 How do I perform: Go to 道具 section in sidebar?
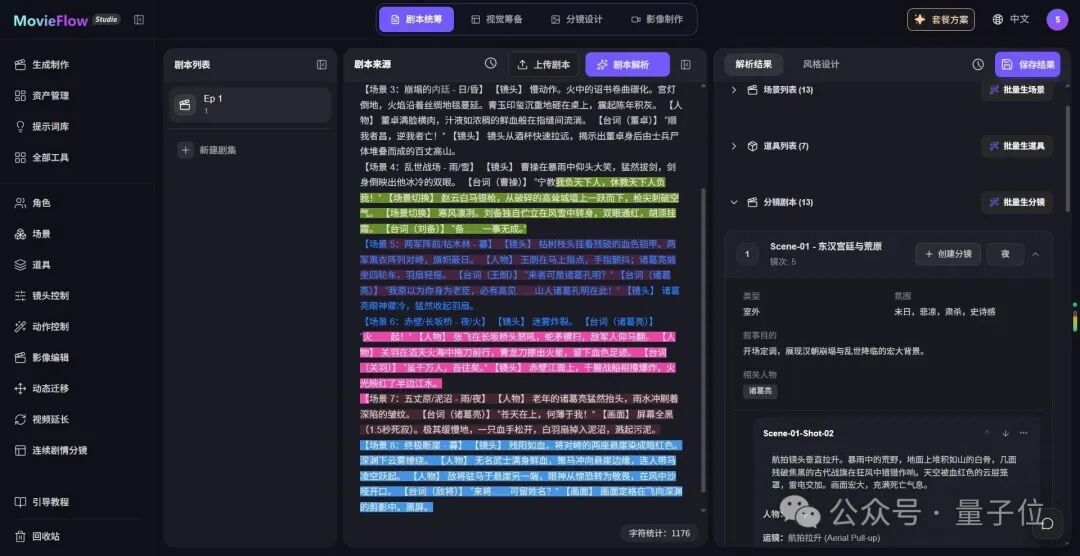(33, 265)
